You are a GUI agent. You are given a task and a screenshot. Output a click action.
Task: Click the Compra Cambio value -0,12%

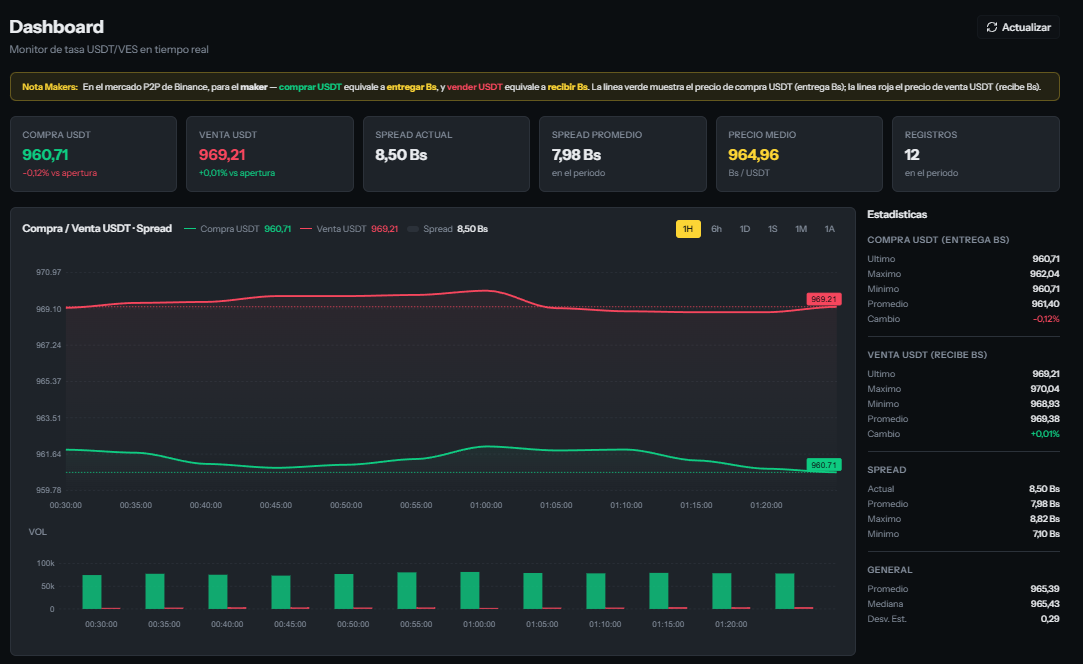point(1046,319)
